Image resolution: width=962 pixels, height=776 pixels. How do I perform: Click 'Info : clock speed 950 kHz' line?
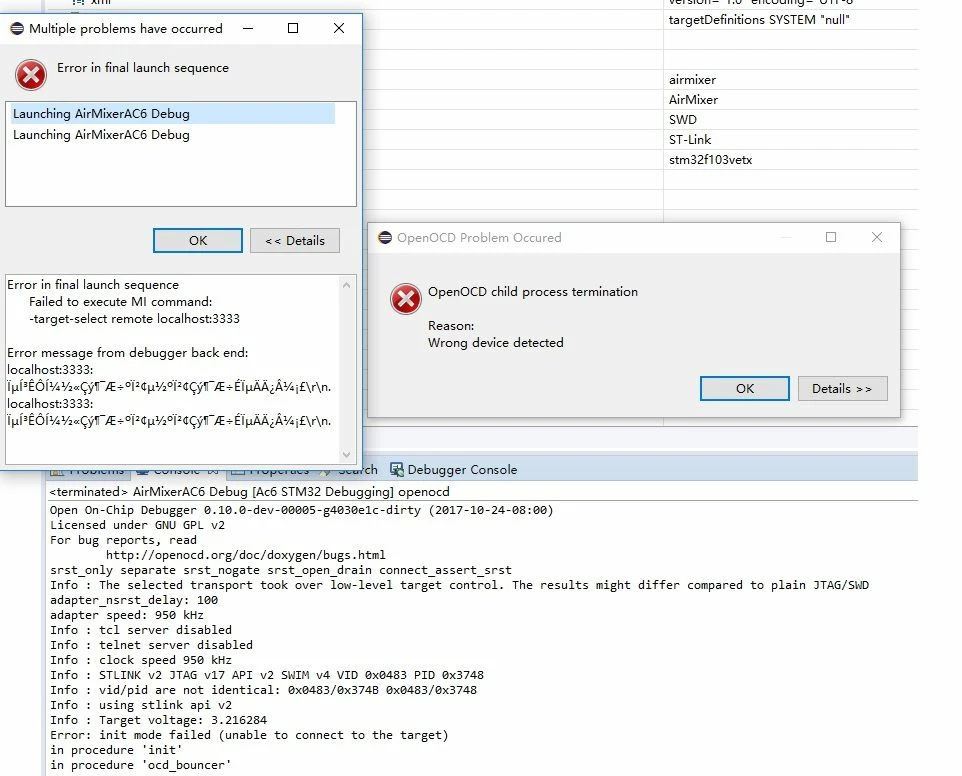coord(140,660)
